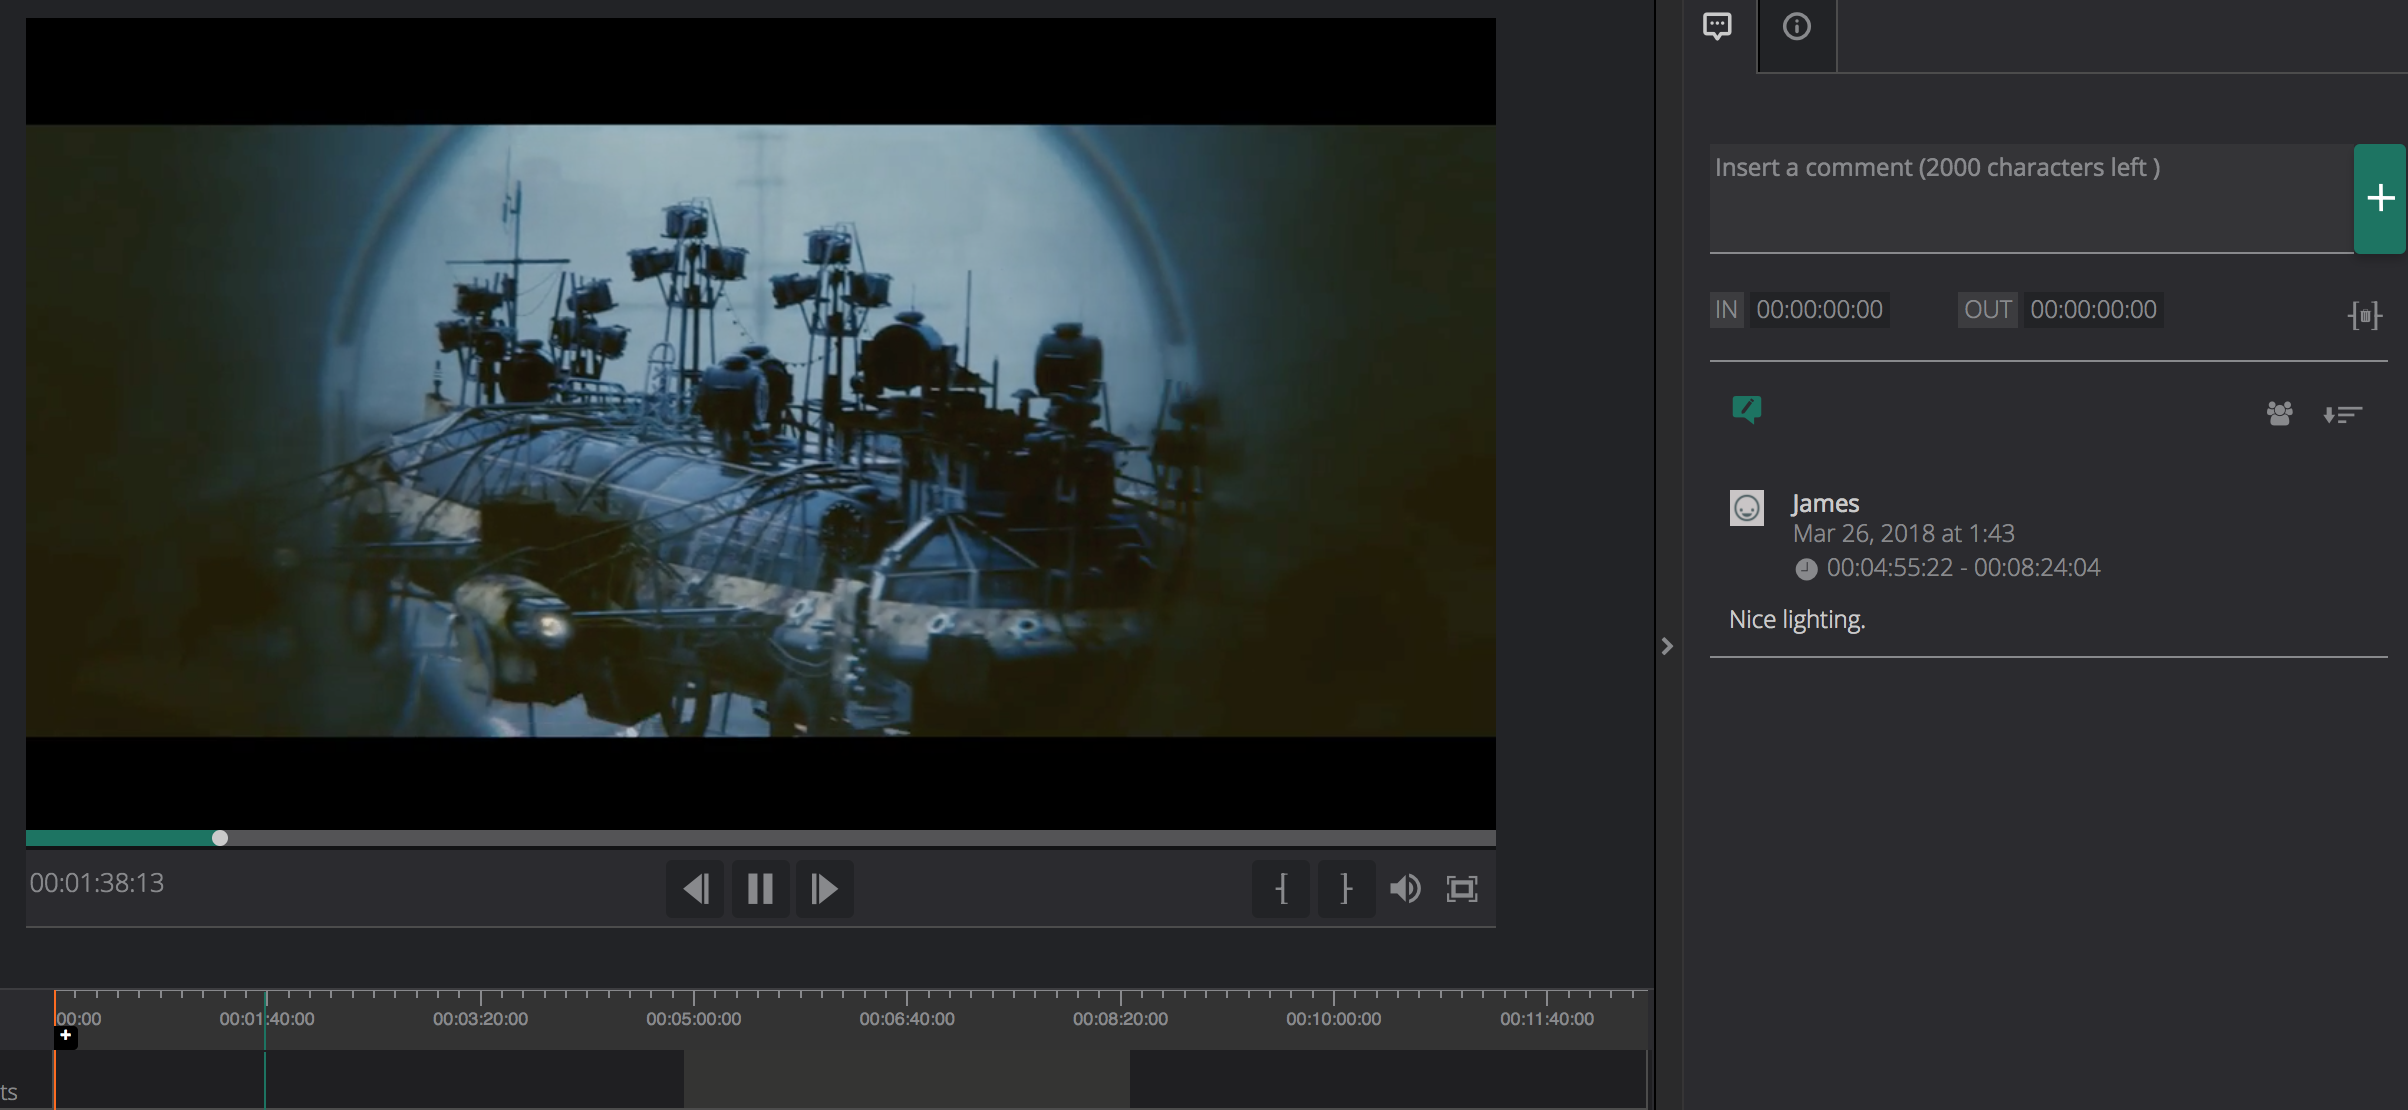Edit the IN timecode field
The width and height of the screenshot is (2408, 1110).
pyautogui.click(x=1819, y=310)
